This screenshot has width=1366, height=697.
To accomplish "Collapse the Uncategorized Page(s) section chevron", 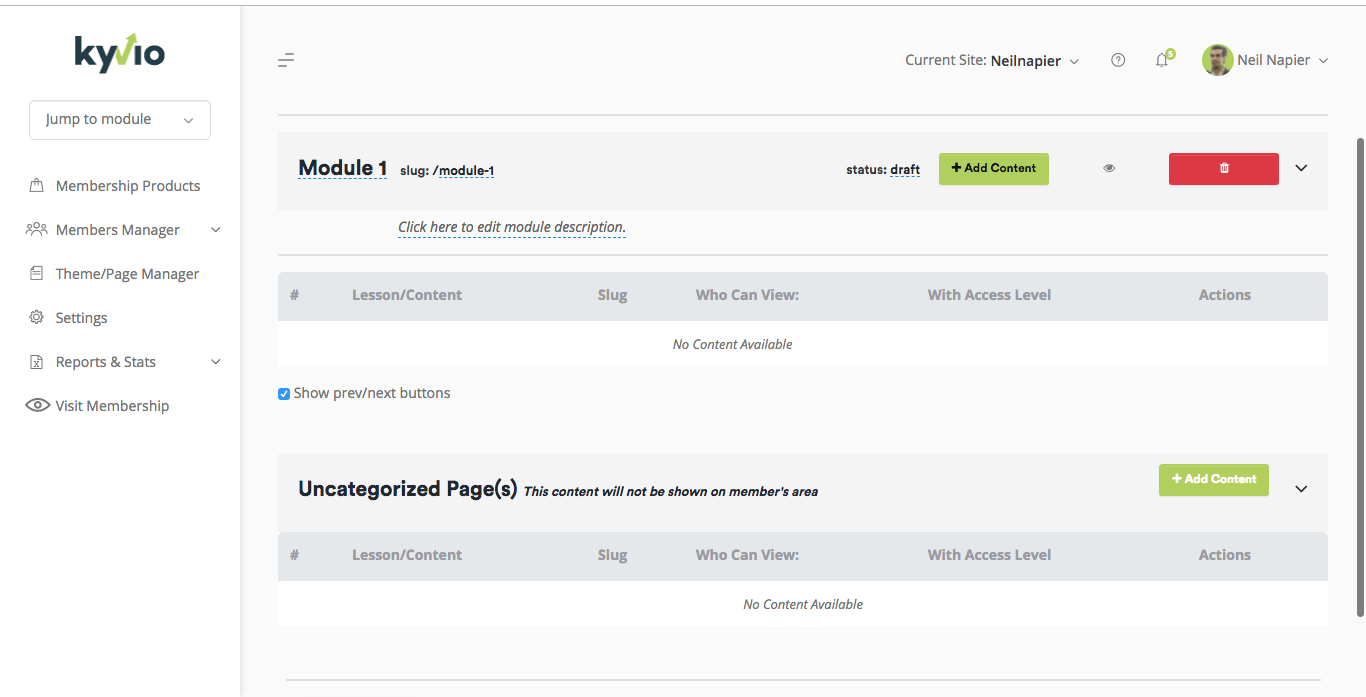I will tap(1301, 489).
